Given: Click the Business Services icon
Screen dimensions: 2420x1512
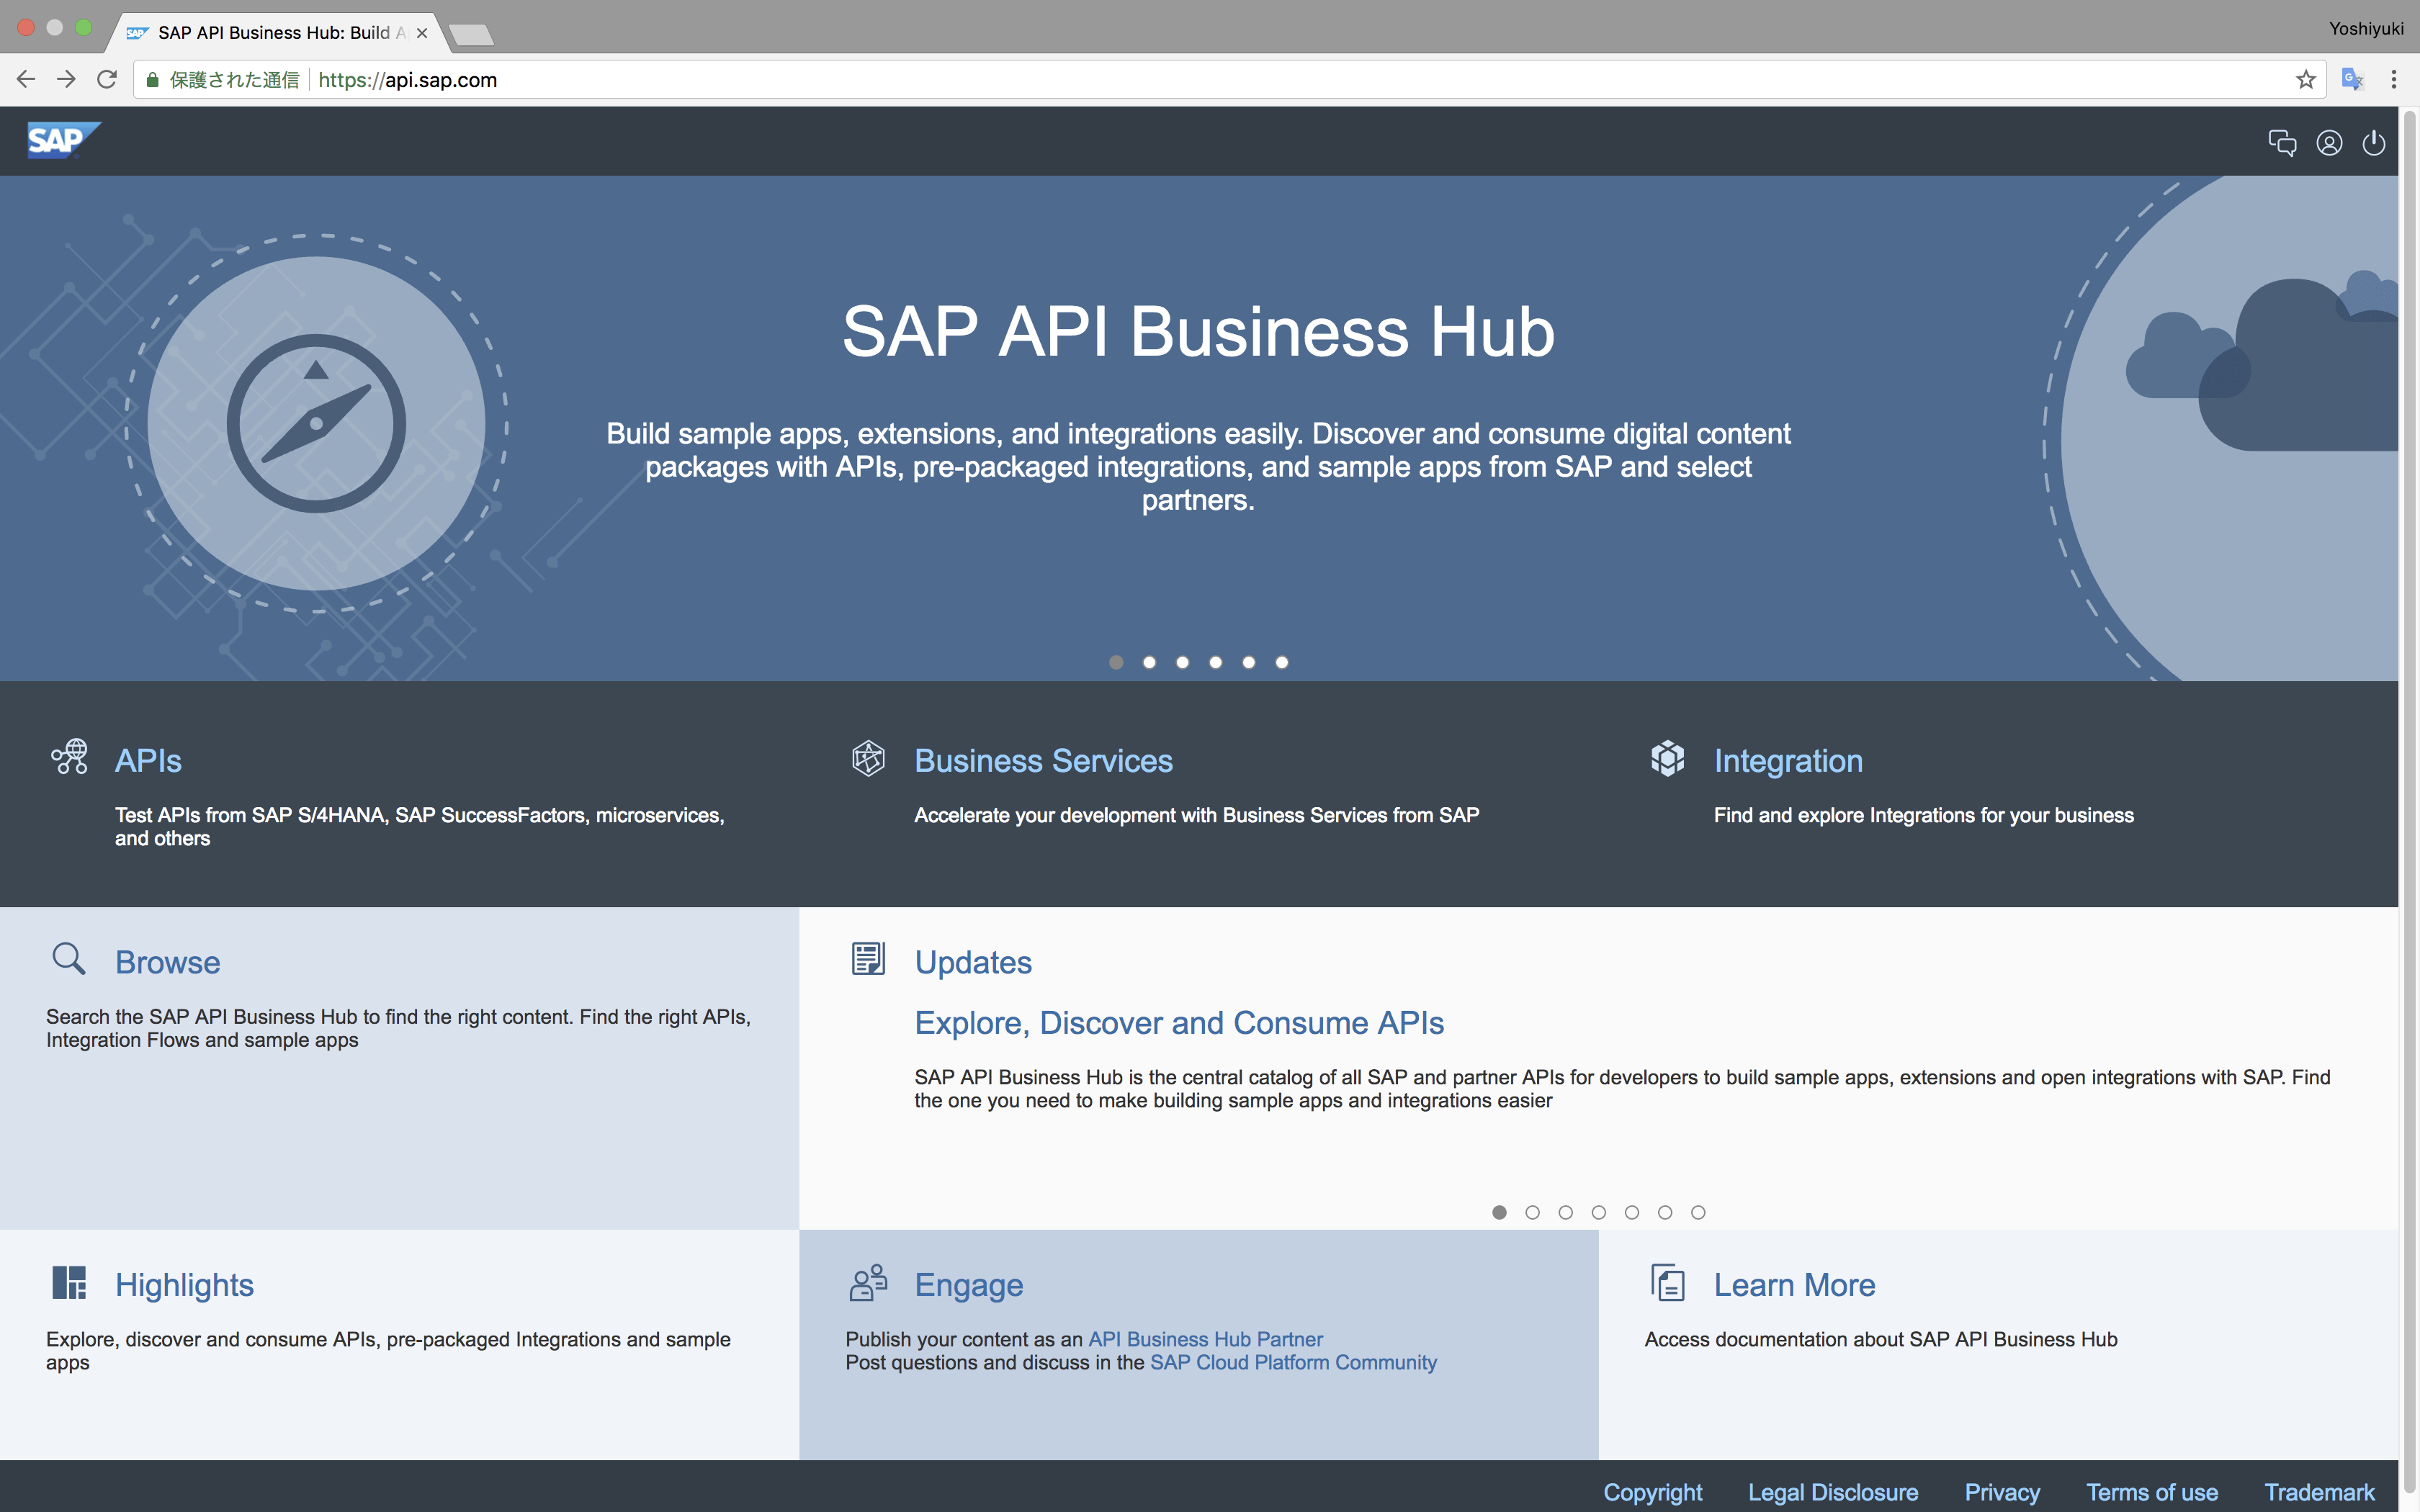Looking at the screenshot, I should pyautogui.click(x=868, y=758).
